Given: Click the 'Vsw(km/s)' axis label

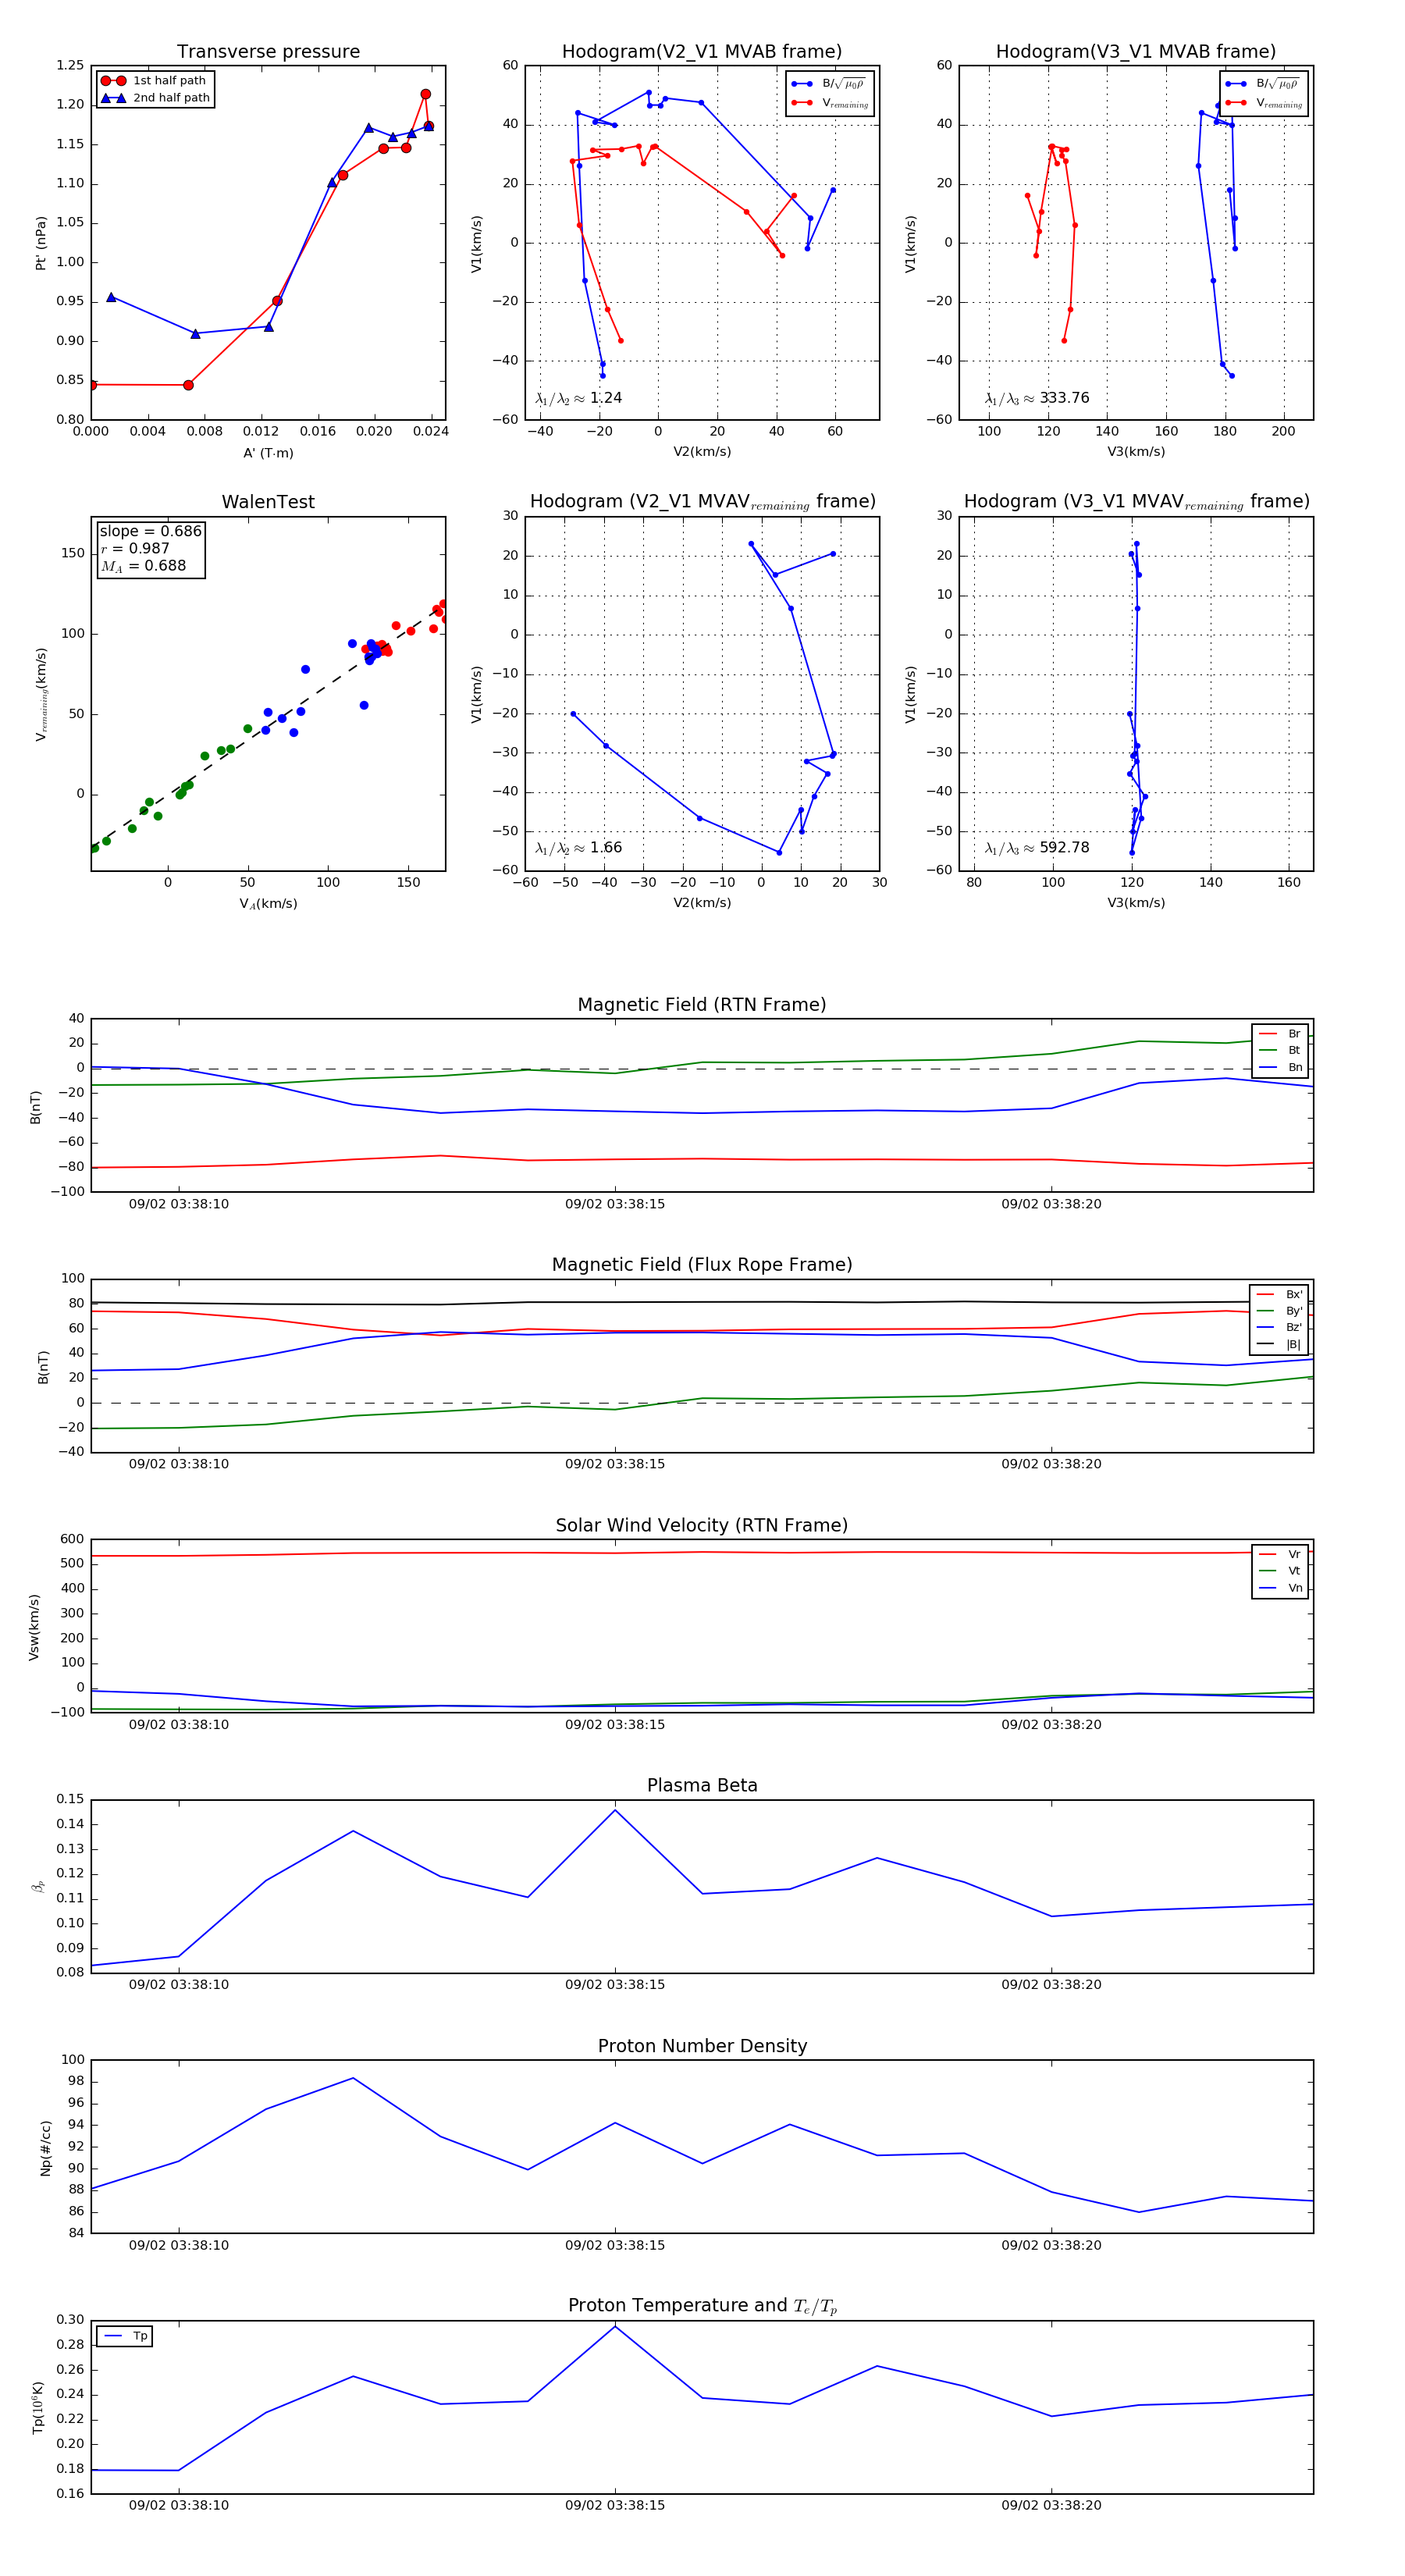Looking at the screenshot, I should (34, 1627).
